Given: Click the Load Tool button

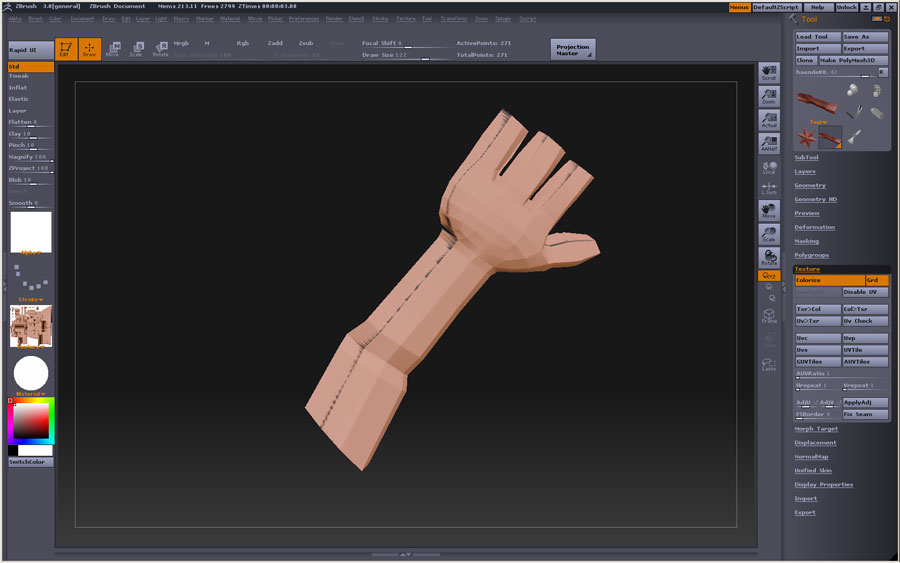Looking at the screenshot, I should 817,37.
